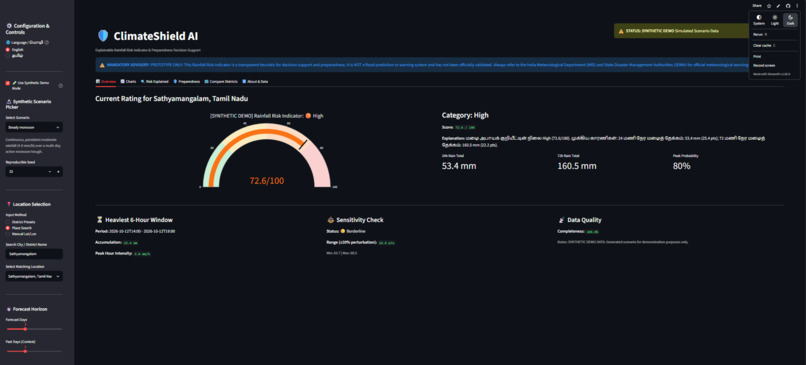
Task: Click the Past Days (Context) slider handle
Action: (25, 351)
